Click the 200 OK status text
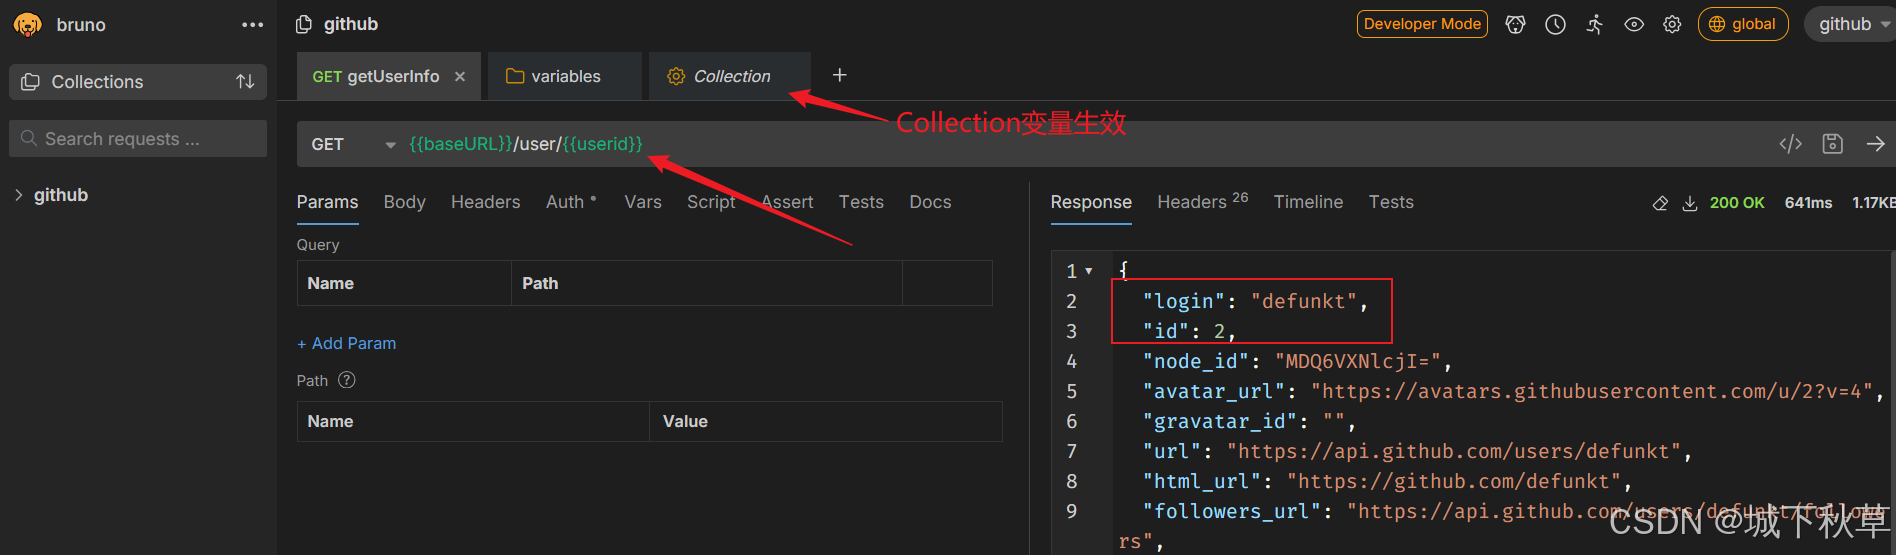The image size is (1896, 555). [x=1737, y=202]
